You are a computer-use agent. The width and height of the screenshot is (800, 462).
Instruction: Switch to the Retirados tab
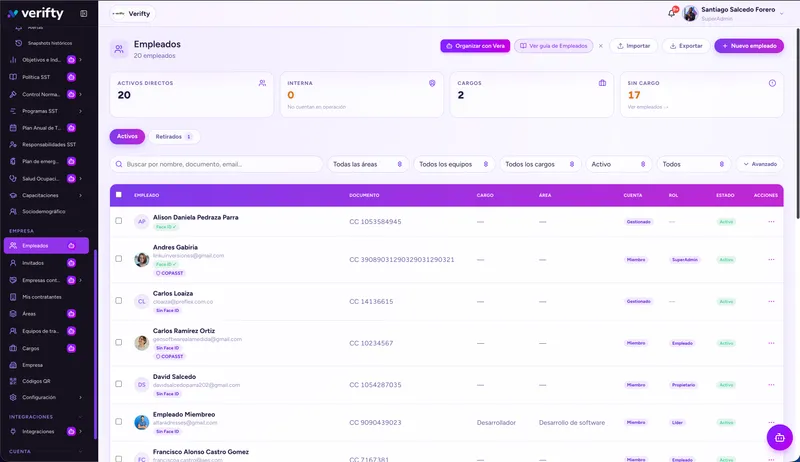[x=173, y=137]
